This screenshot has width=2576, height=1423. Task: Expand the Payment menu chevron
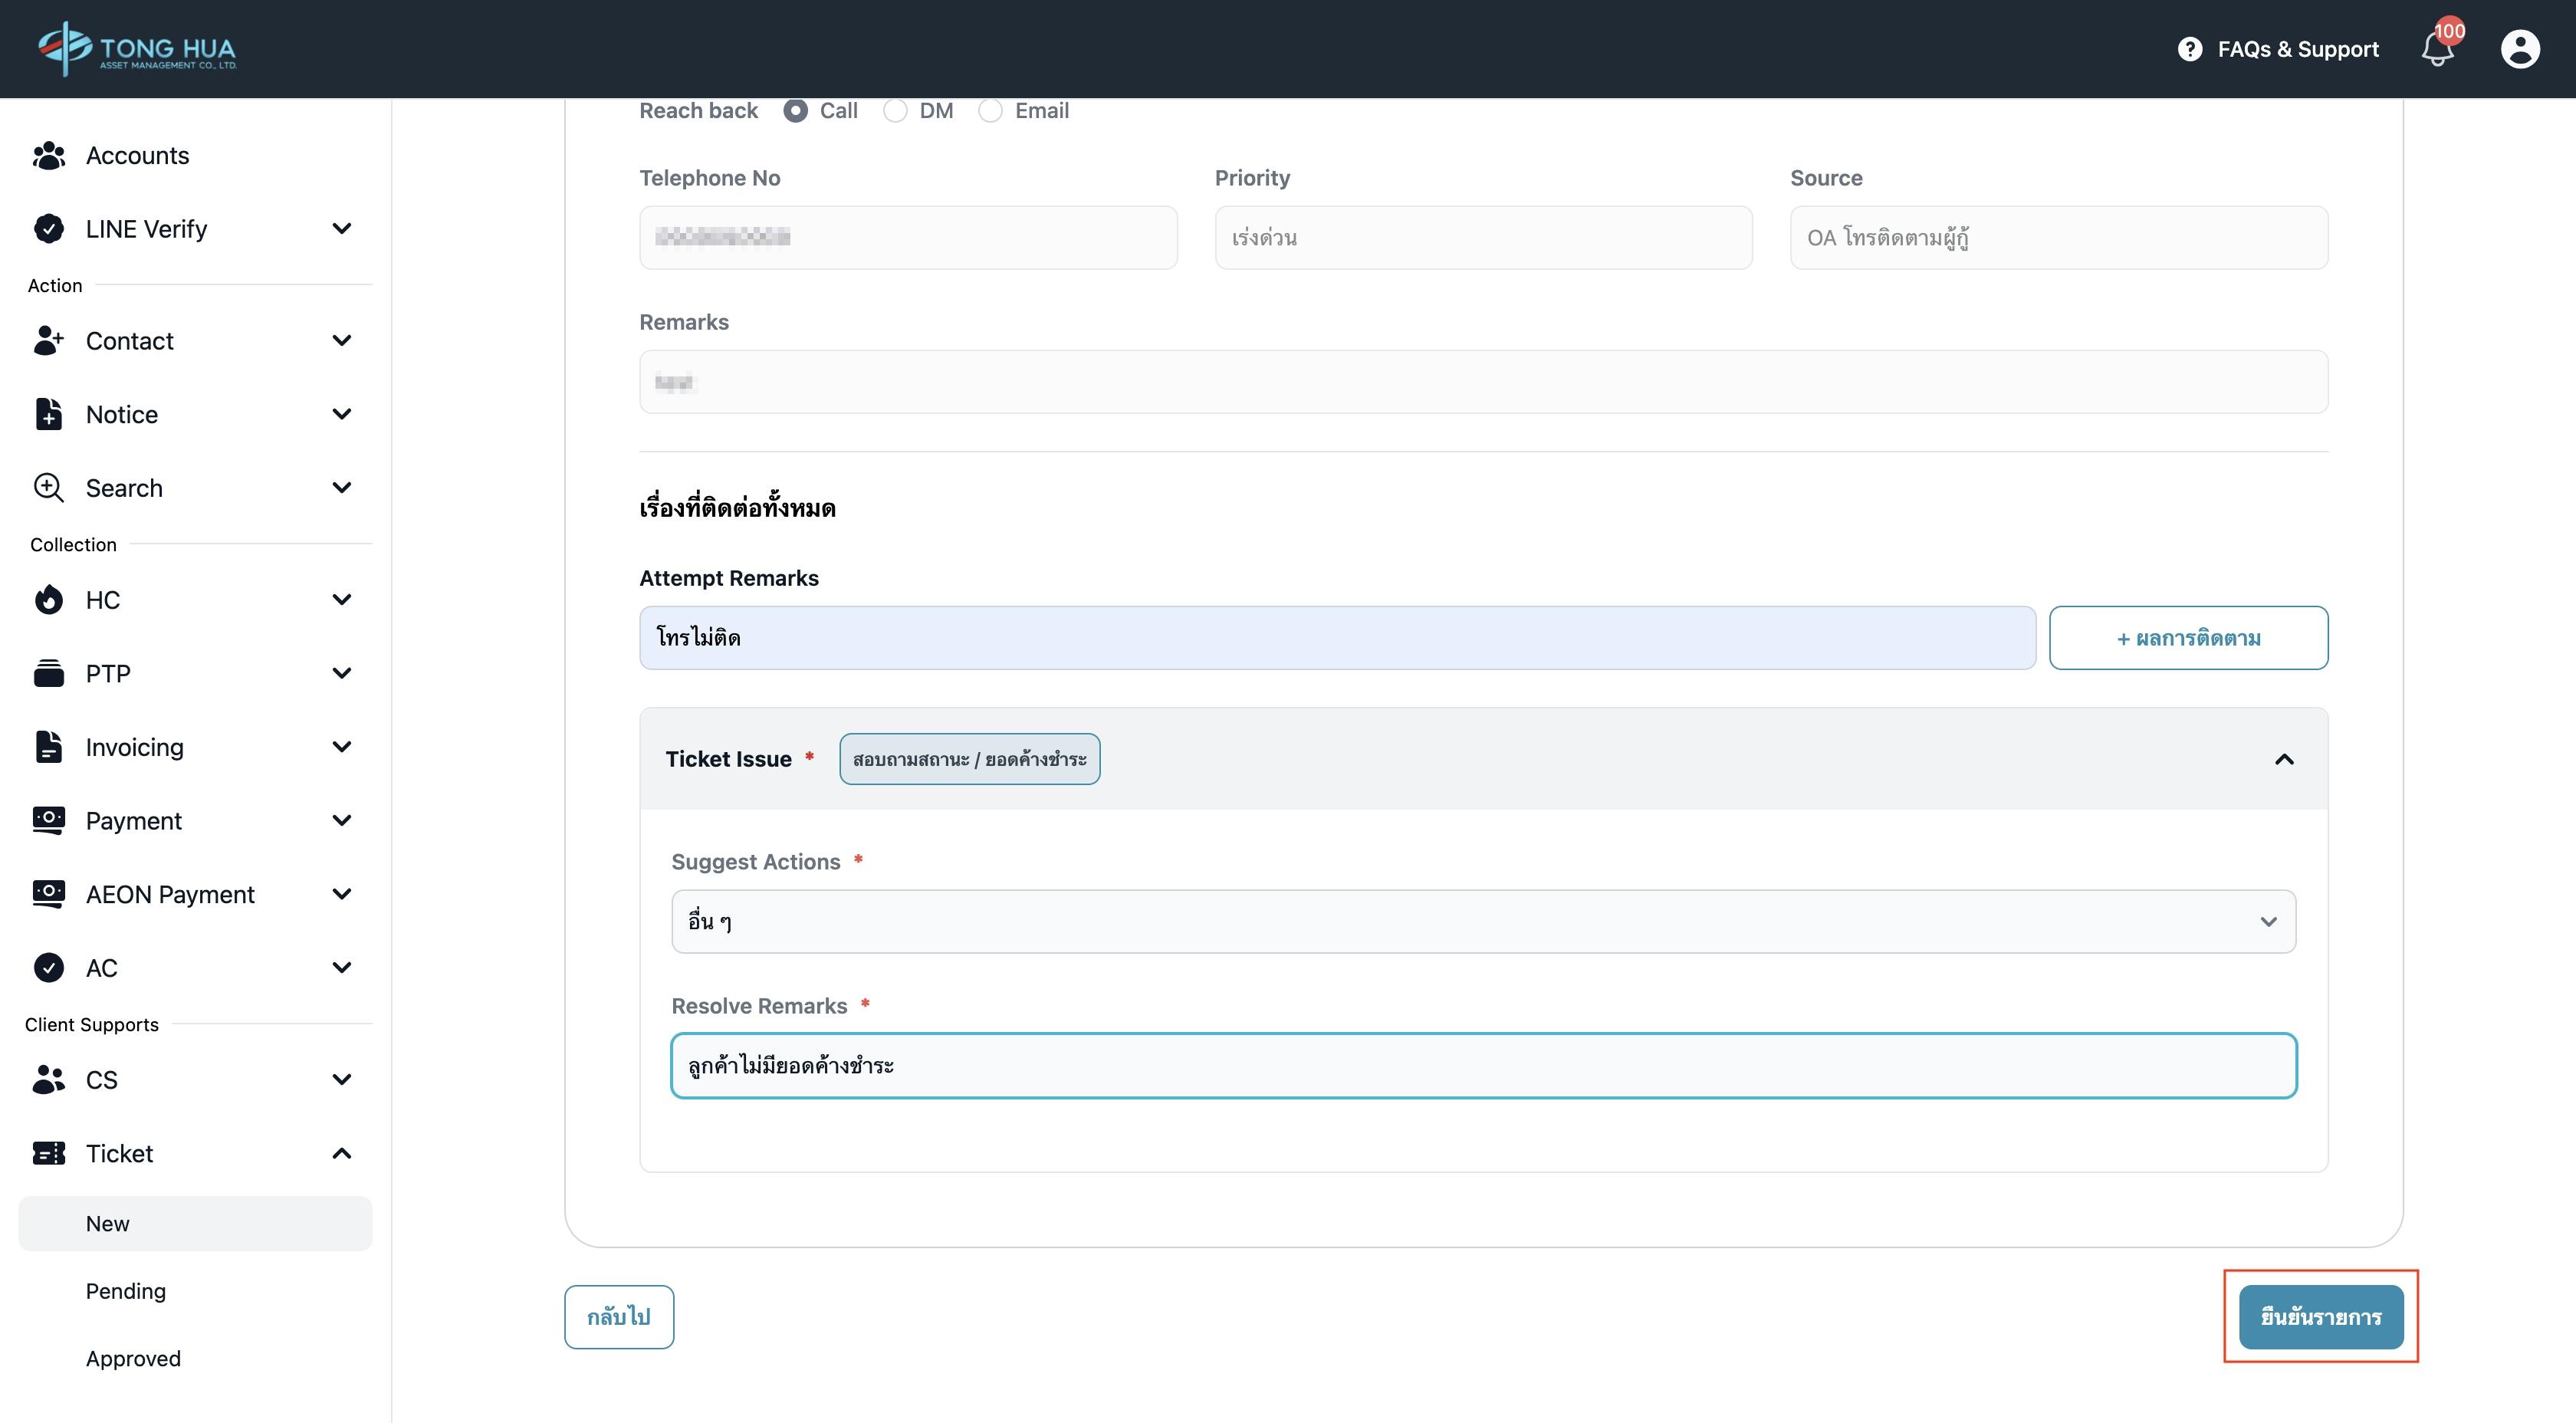[341, 821]
